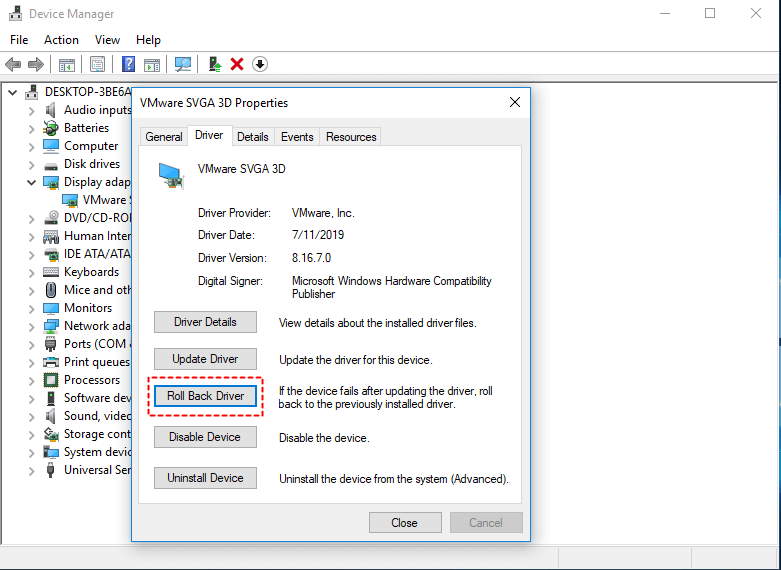Viewport: 781px width, 570px height.
Task: Click the Network adapters category icon
Action: click(x=51, y=326)
